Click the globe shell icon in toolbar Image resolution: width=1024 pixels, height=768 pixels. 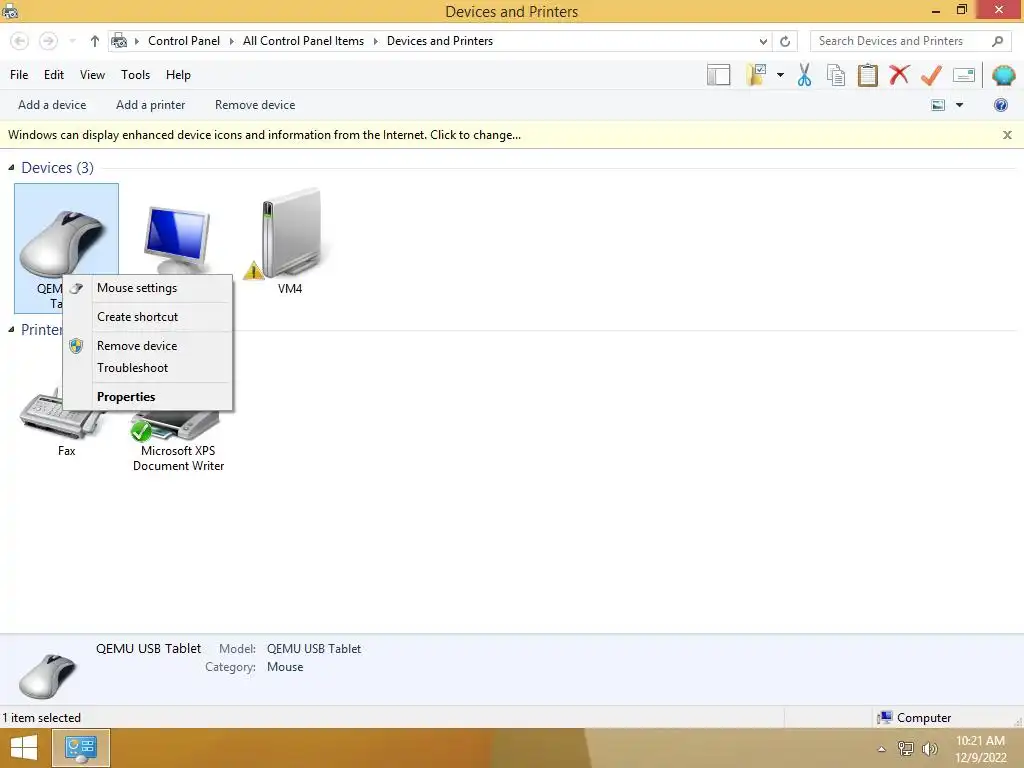click(1003, 75)
